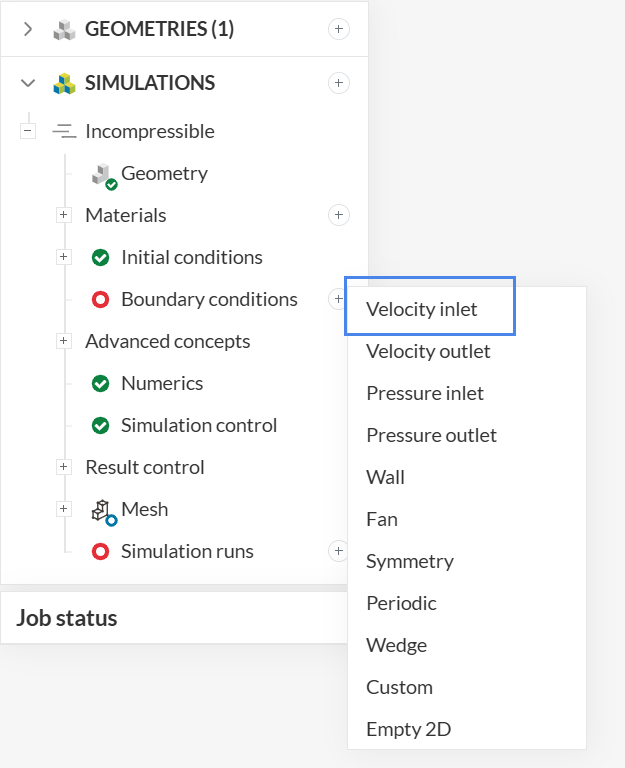
Task: Click the add icon beside Materials
Action: pos(339,215)
